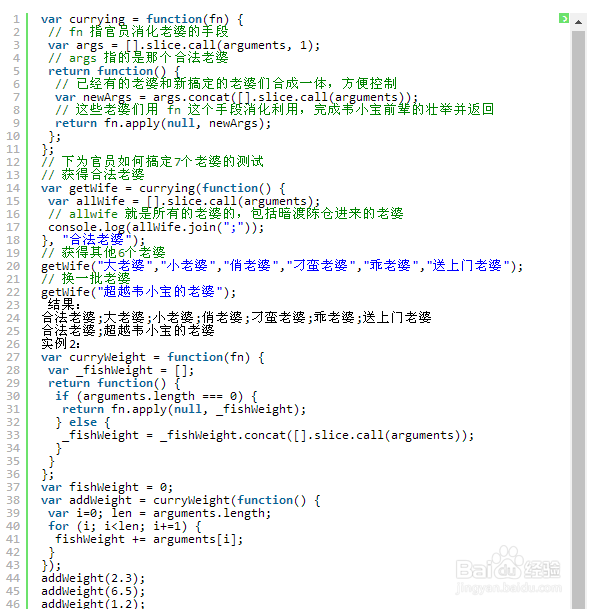The image size is (594, 609).
Task: Click the line 'addWeight(2.3);'
Action: (93, 578)
